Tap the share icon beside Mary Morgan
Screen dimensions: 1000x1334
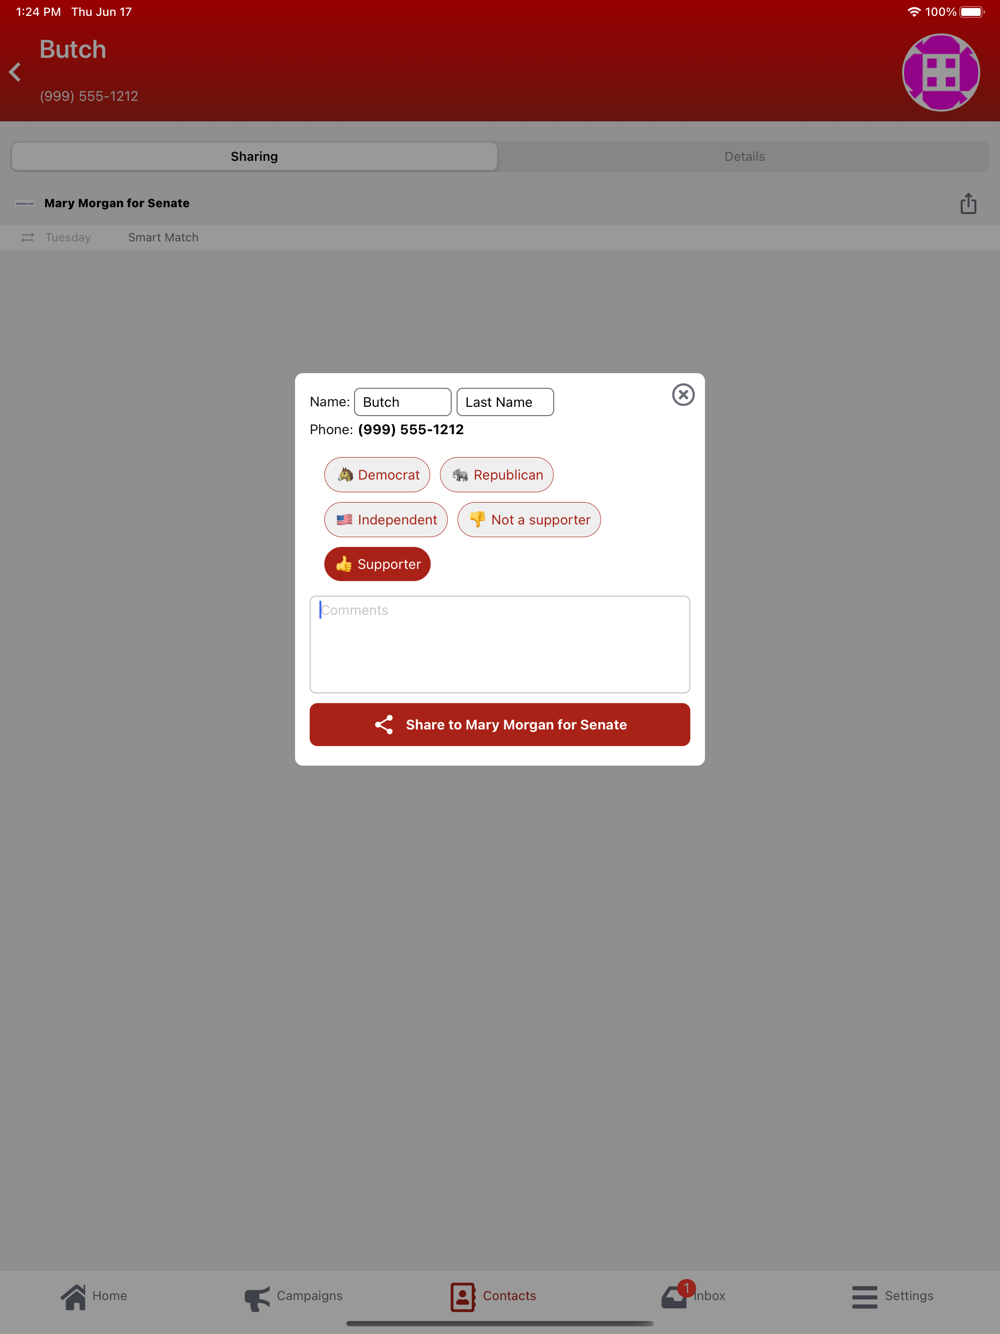click(x=968, y=203)
